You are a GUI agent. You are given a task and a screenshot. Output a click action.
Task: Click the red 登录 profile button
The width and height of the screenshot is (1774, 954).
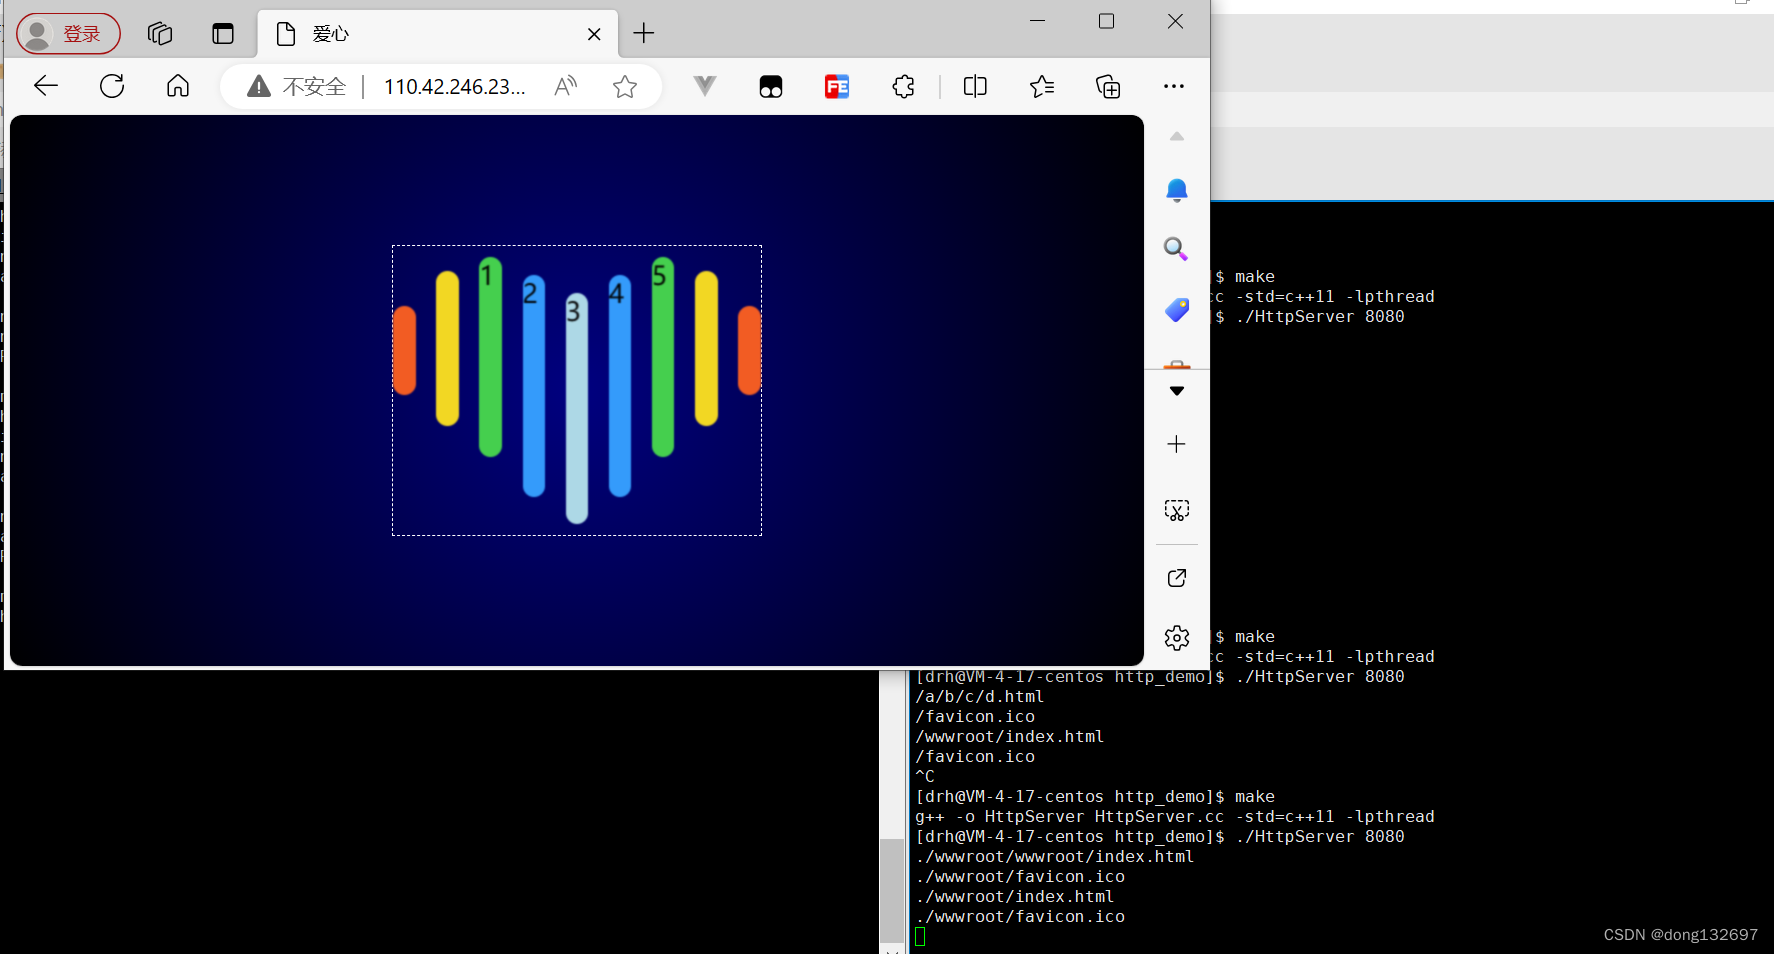pos(68,34)
